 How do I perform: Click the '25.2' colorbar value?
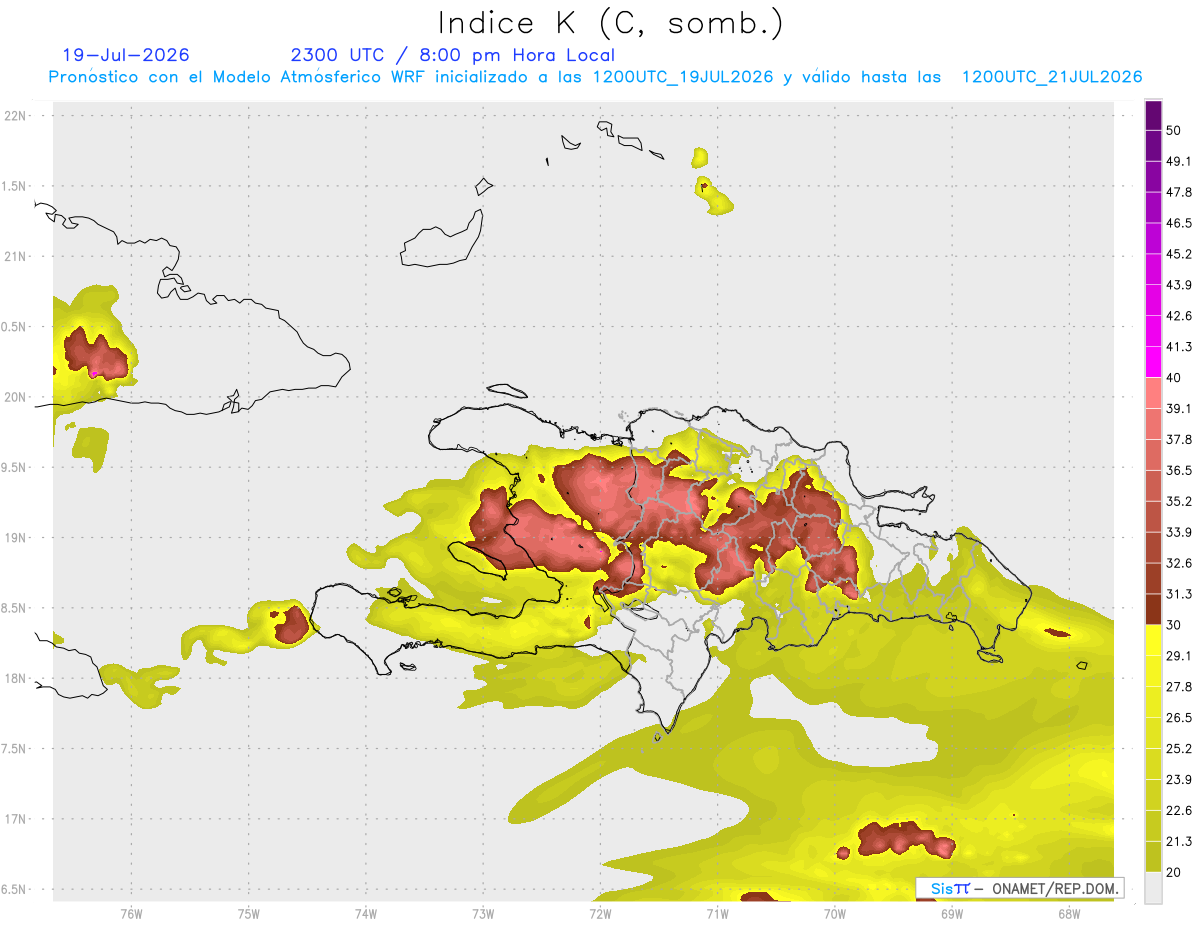pos(1179,749)
